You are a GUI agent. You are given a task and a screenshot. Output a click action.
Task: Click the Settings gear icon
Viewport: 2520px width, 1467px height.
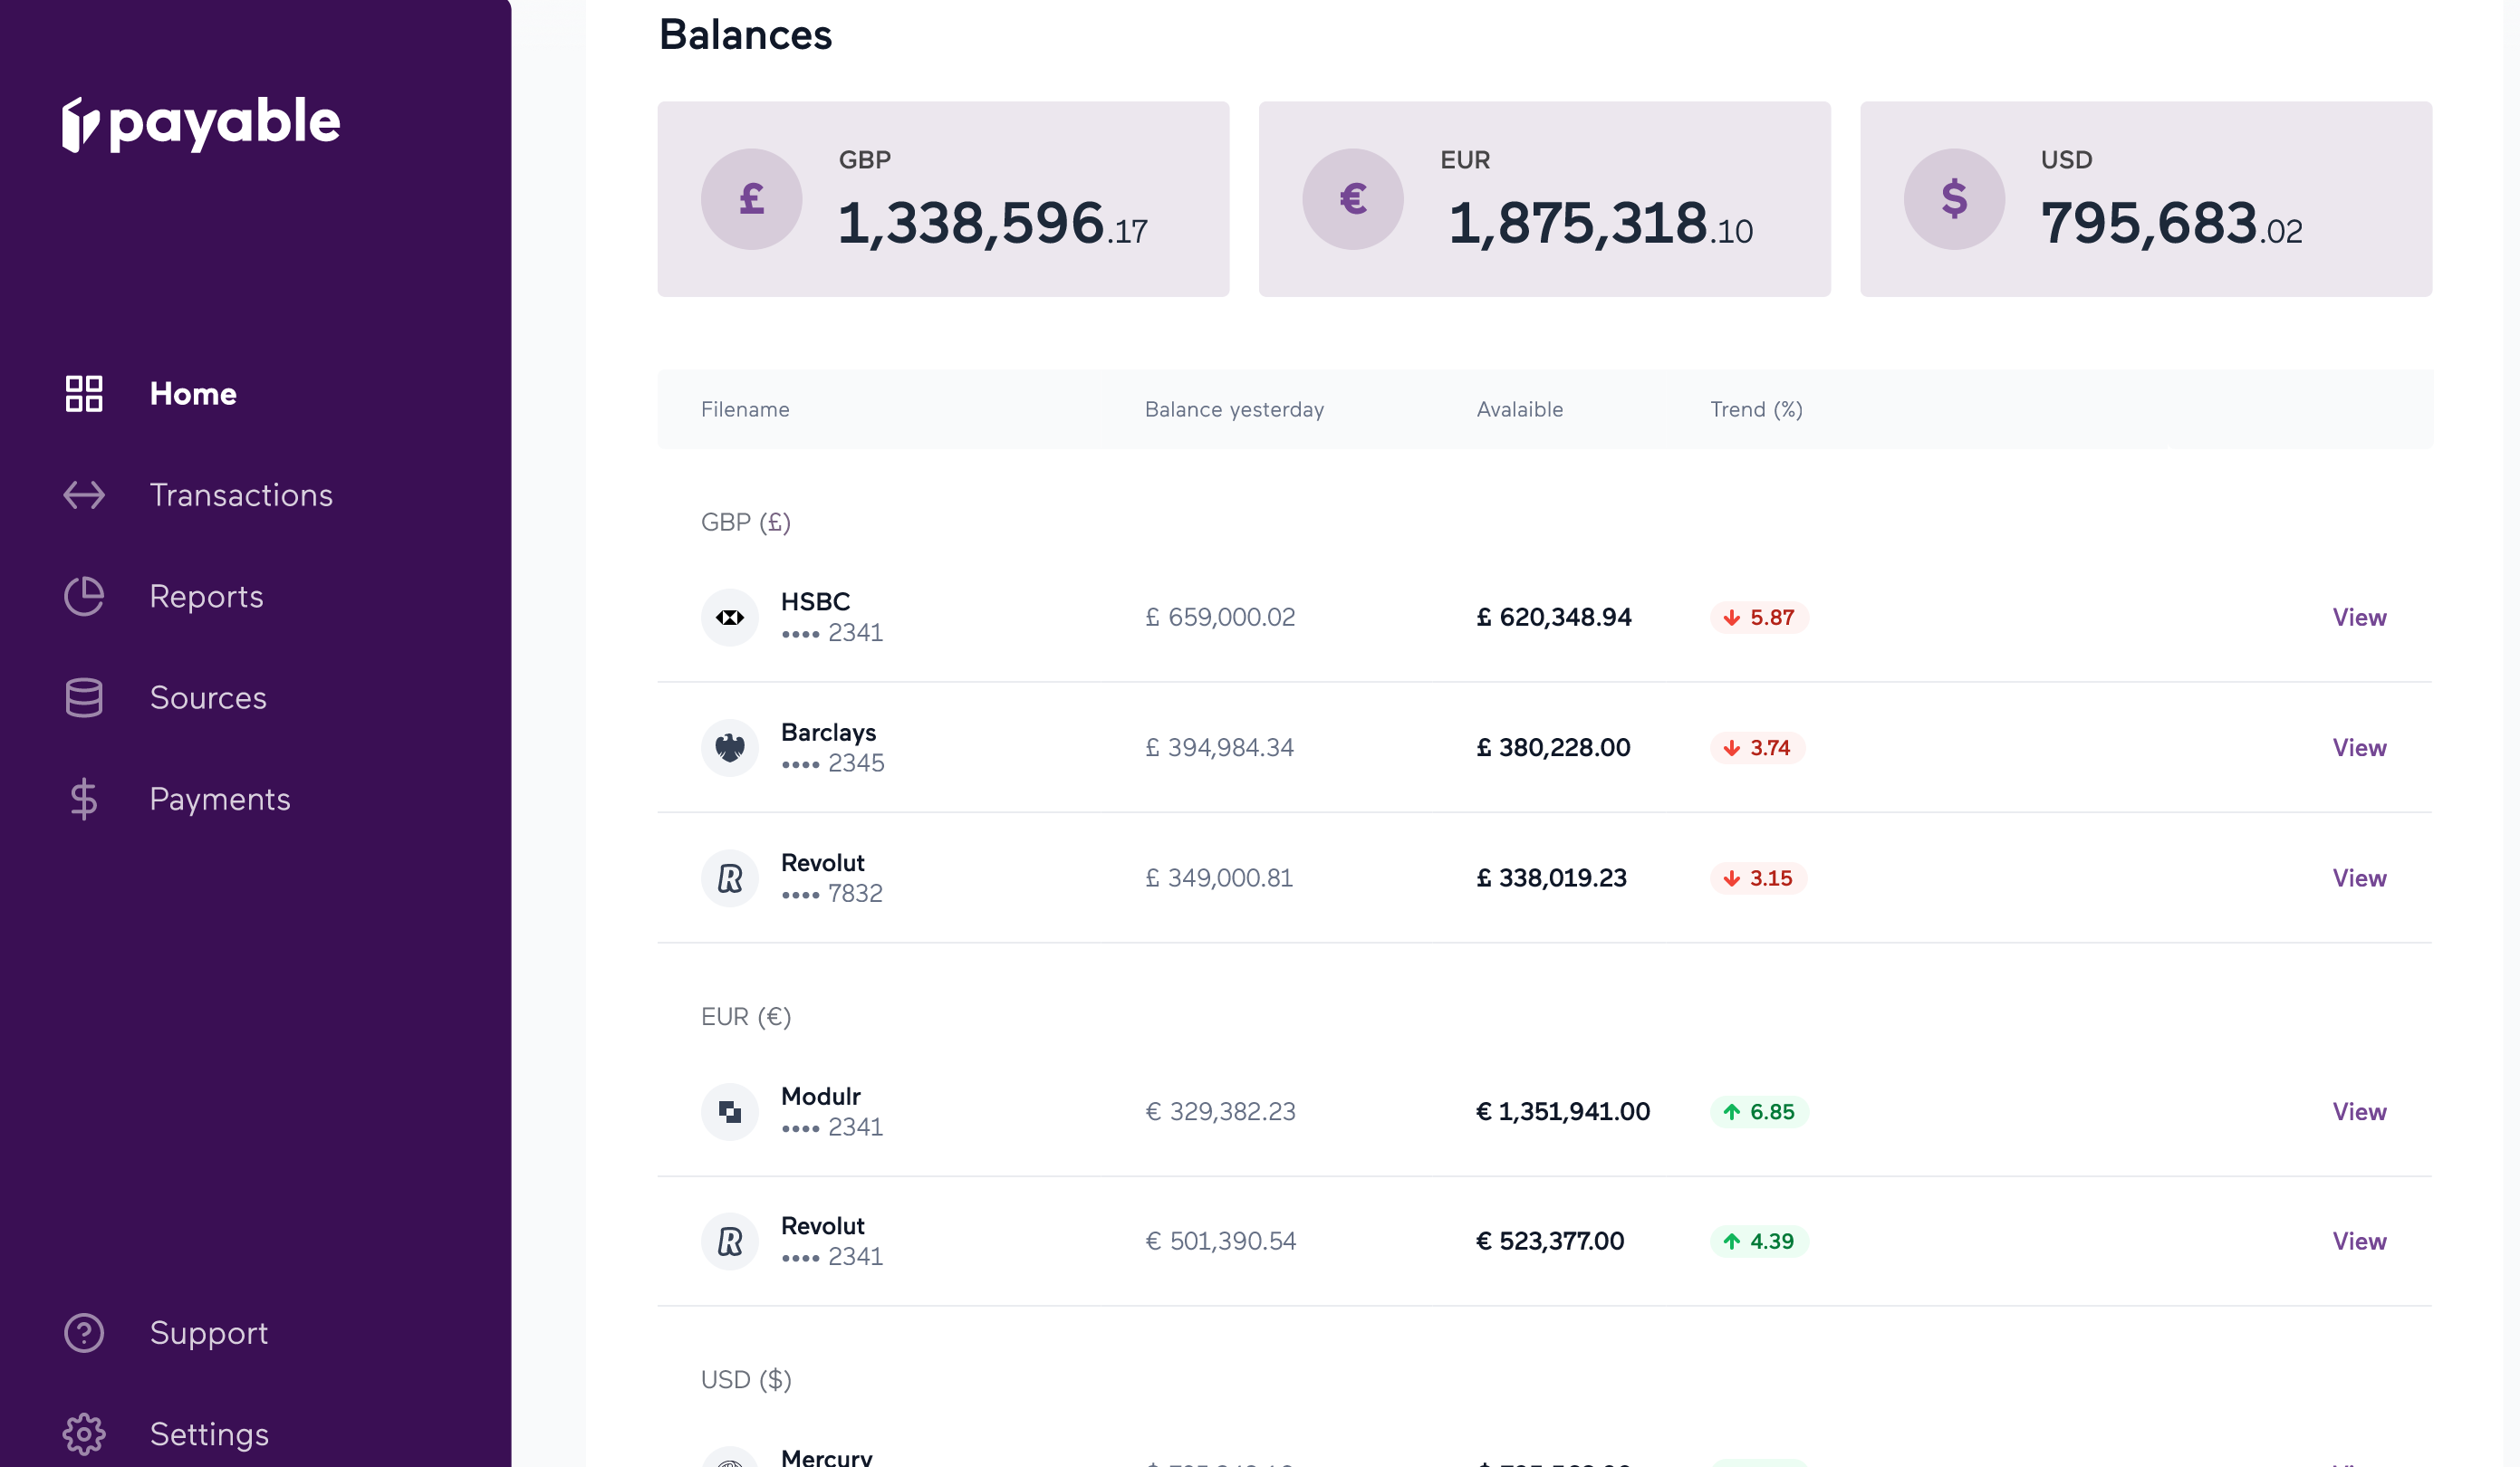pos(84,1434)
